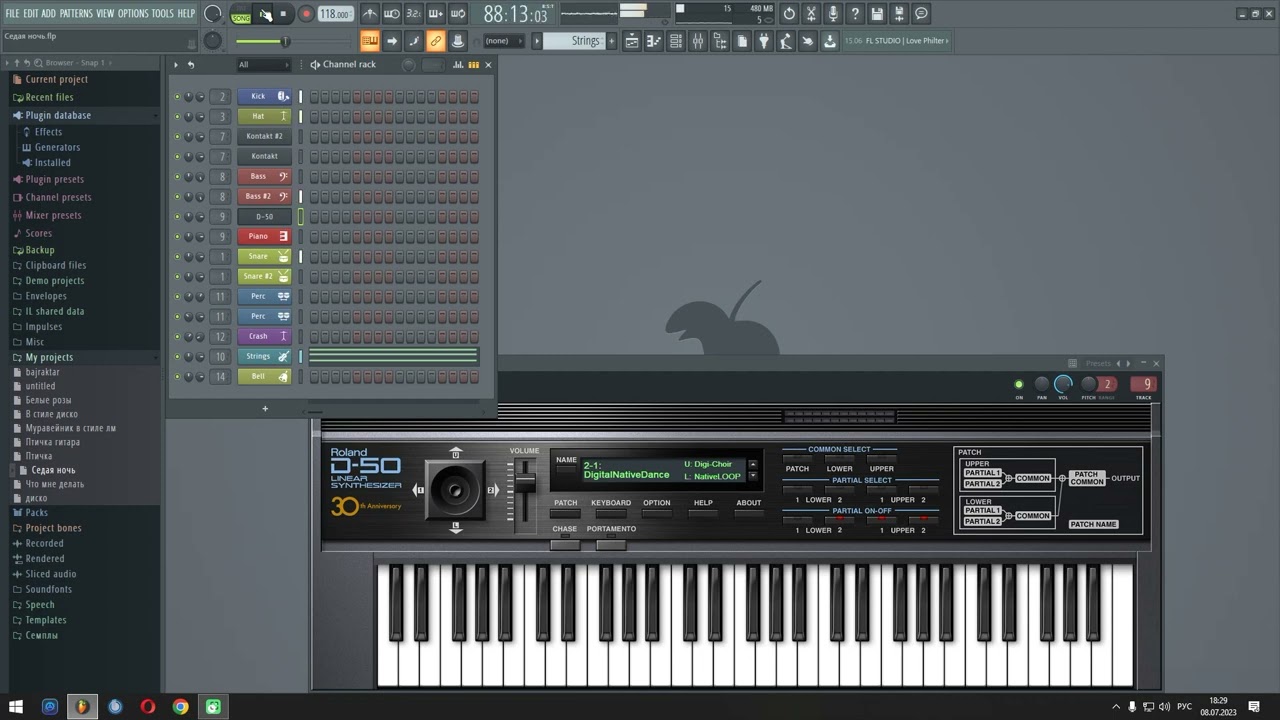Open the FILE menu
Image resolution: width=1280 pixels, height=720 pixels.
tap(12, 13)
